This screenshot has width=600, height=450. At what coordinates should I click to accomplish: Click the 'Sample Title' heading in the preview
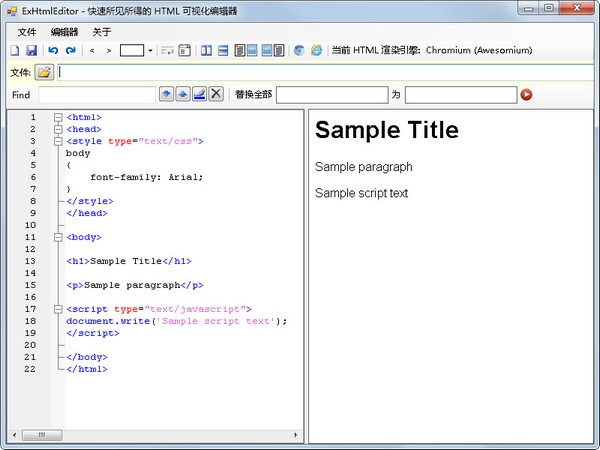point(386,130)
